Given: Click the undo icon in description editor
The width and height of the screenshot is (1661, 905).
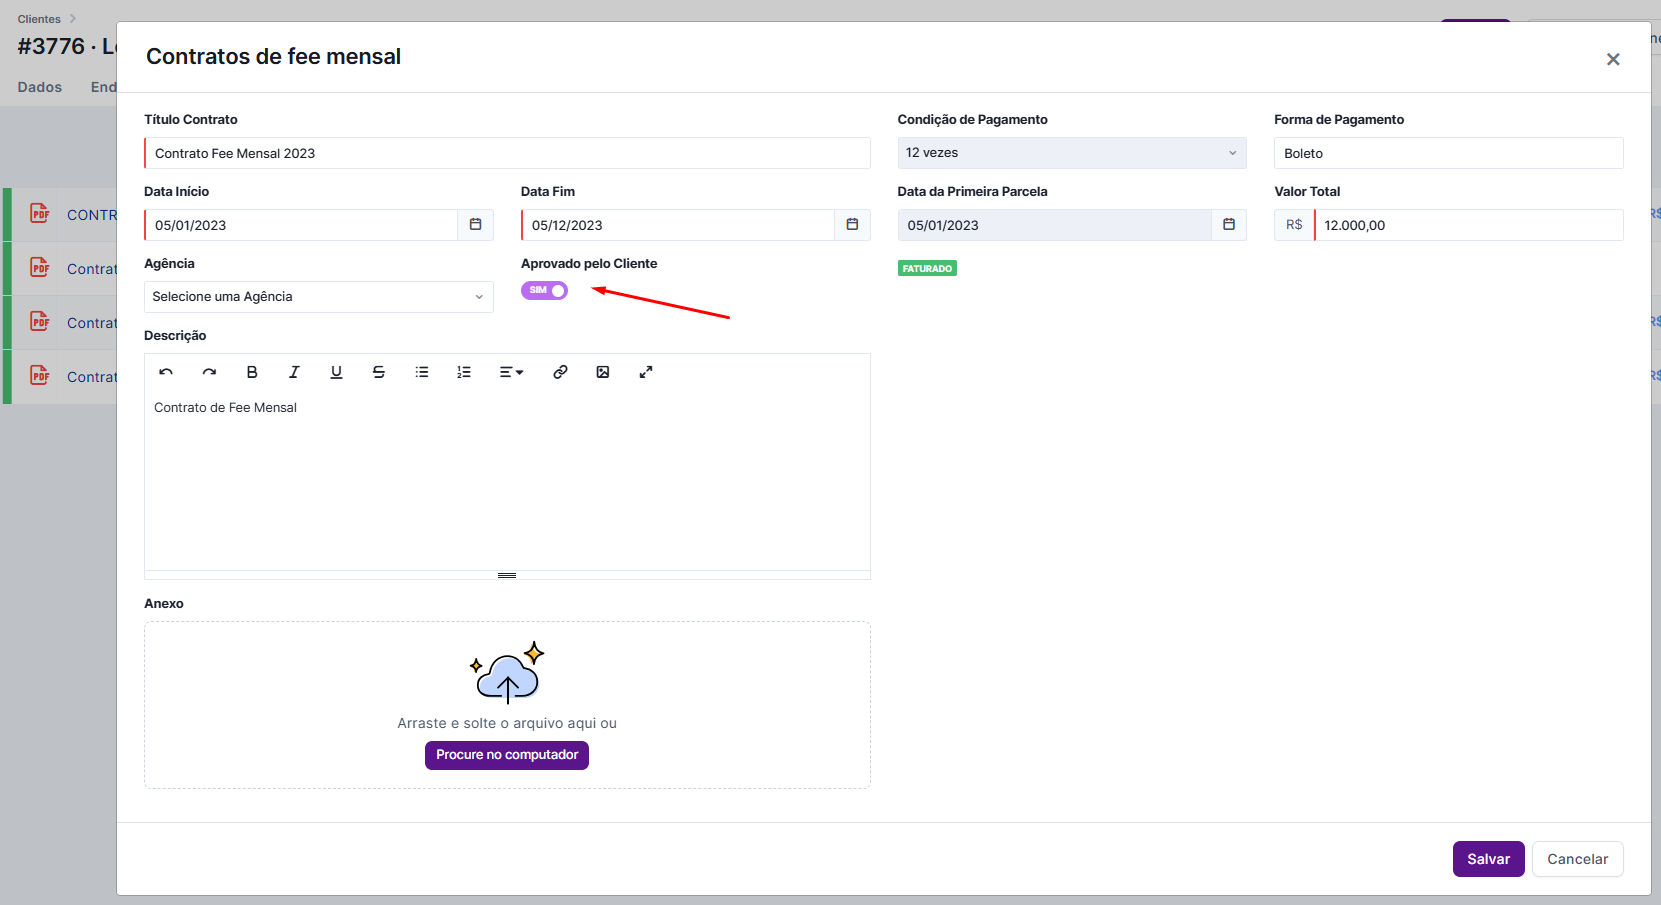Looking at the screenshot, I should pos(166,372).
